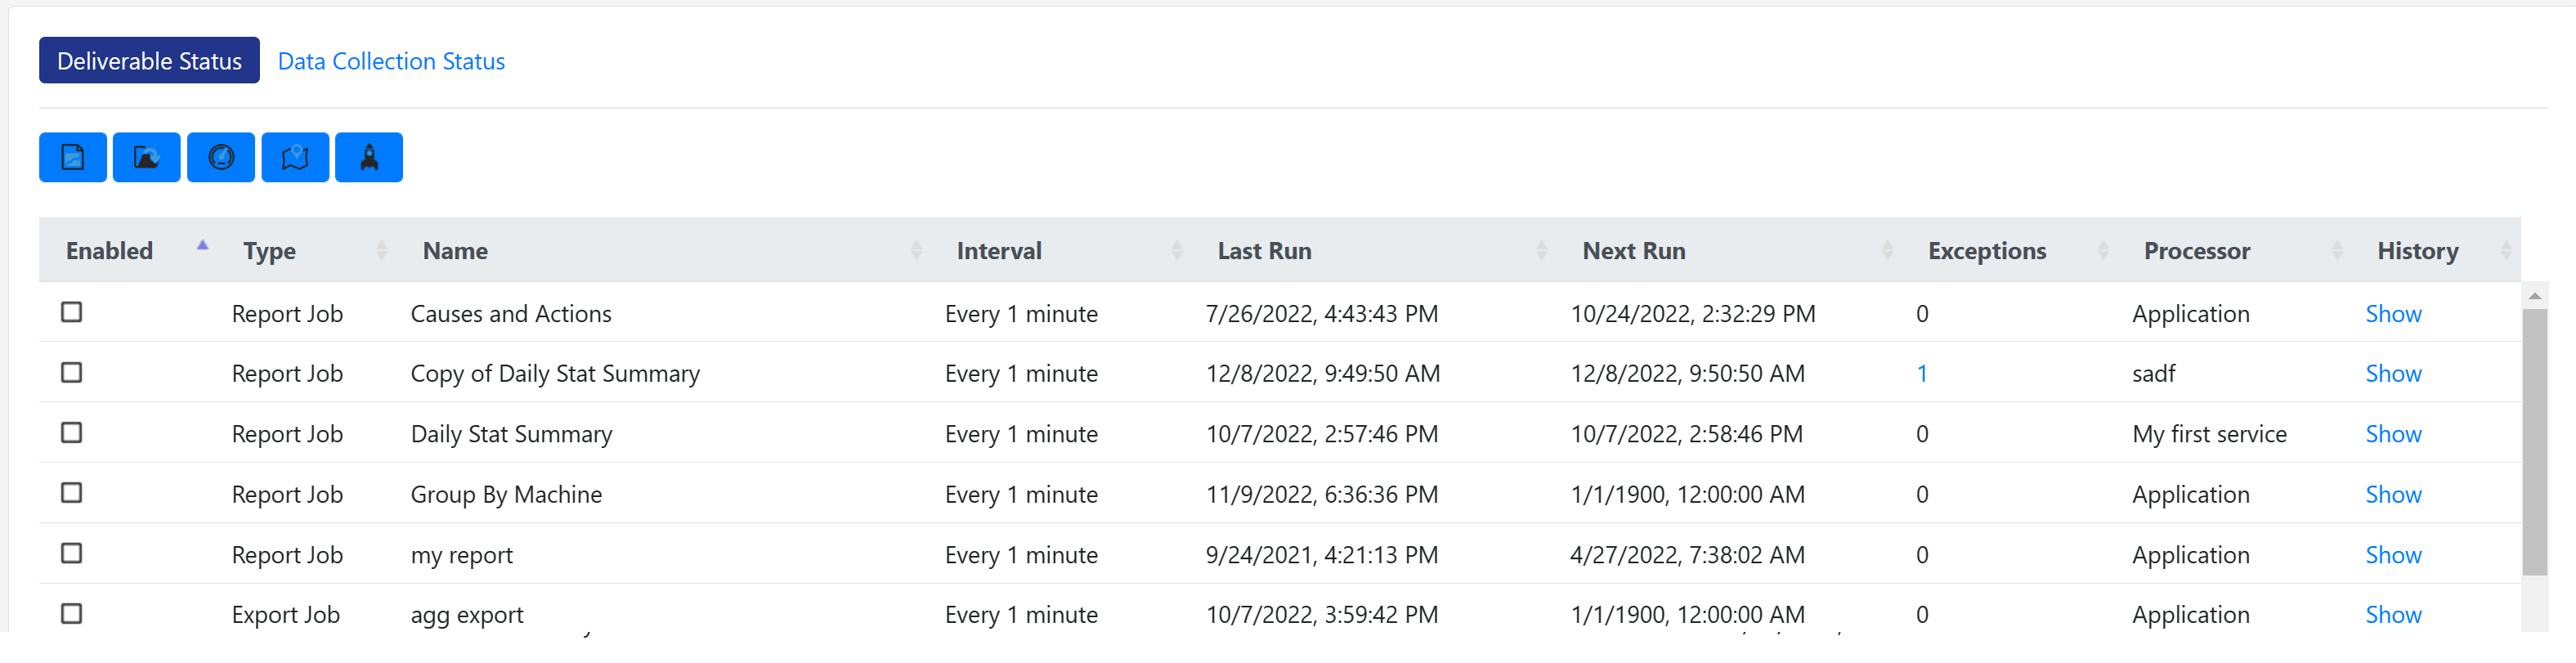The image size is (2576, 663).
Task: Select the Deliverable Status tab
Action: (x=148, y=60)
